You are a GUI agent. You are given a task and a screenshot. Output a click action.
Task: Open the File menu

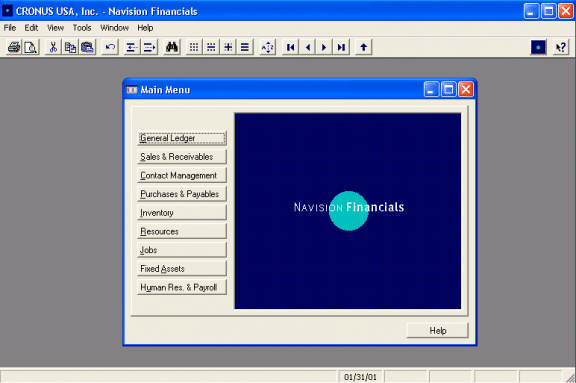point(10,28)
